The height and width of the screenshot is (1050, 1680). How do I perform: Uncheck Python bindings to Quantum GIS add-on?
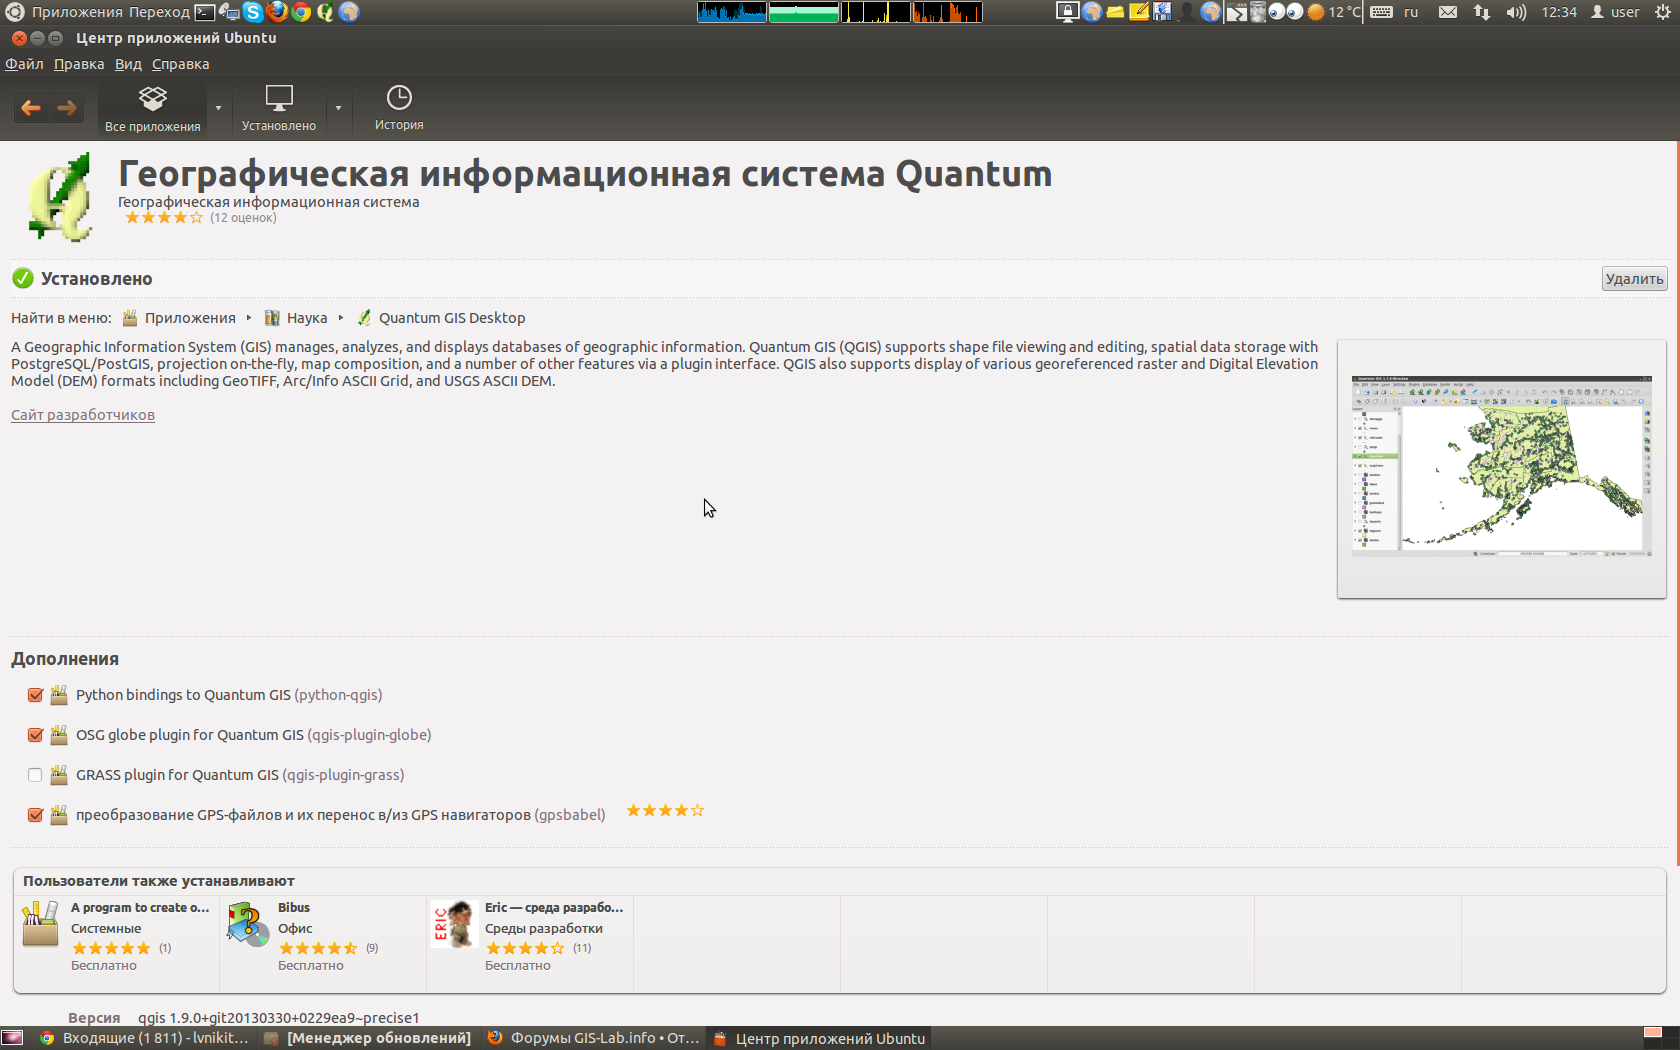(35, 695)
